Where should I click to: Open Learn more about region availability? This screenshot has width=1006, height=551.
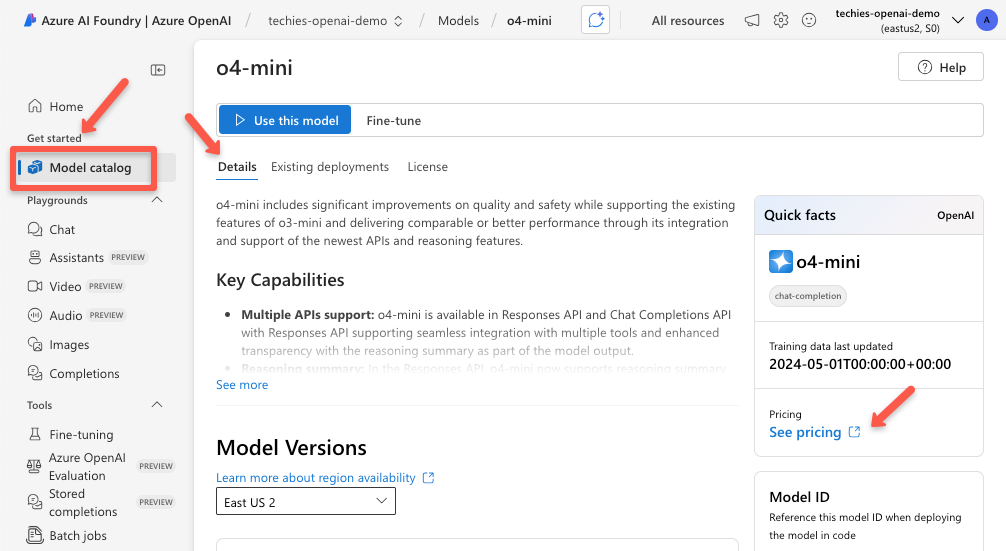[316, 477]
